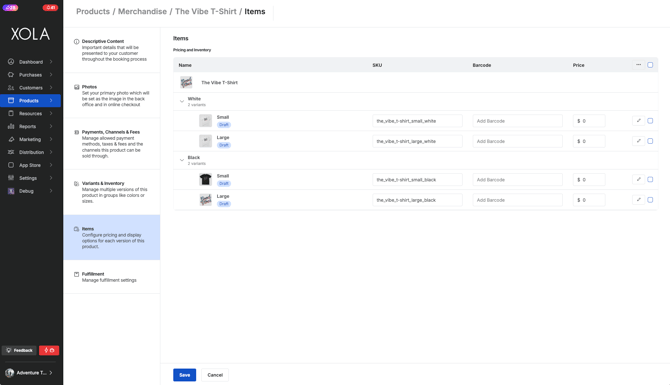Click edit pencil for Small White variant
The width and height of the screenshot is (670, 385).
click(x=638, y=120)
